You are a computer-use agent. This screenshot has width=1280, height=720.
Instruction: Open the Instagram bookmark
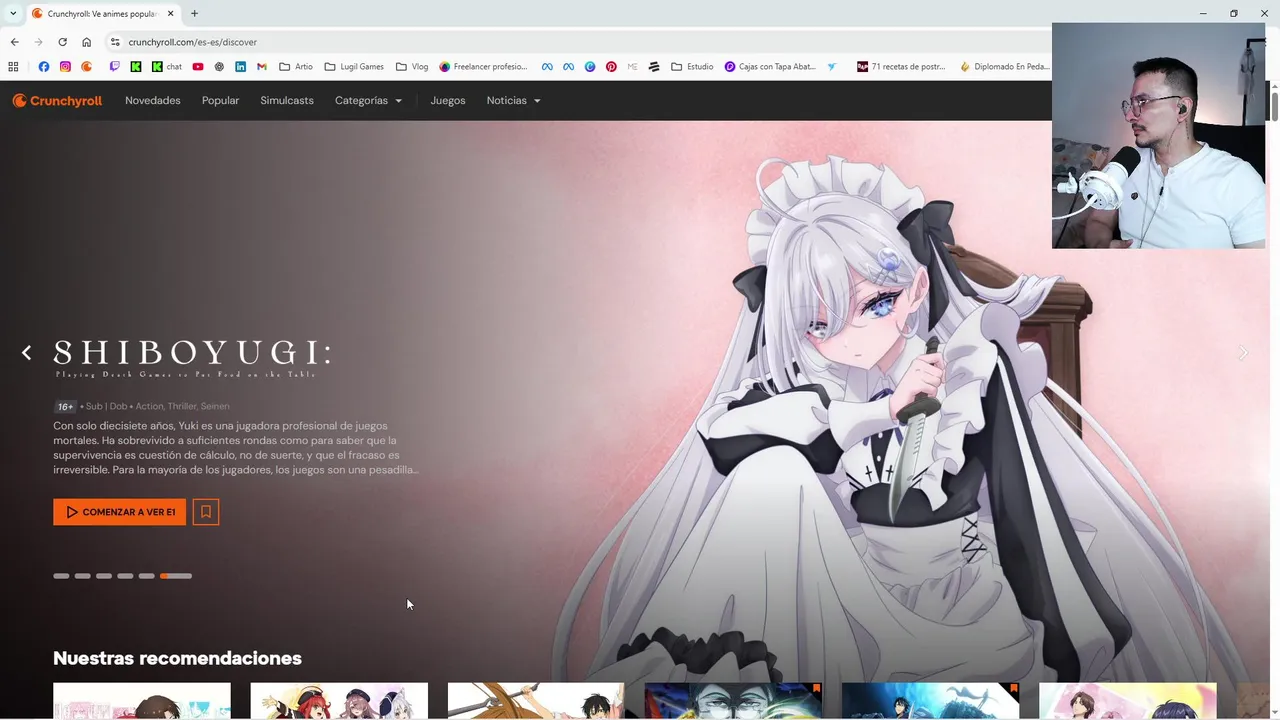(x=65, y=67)
